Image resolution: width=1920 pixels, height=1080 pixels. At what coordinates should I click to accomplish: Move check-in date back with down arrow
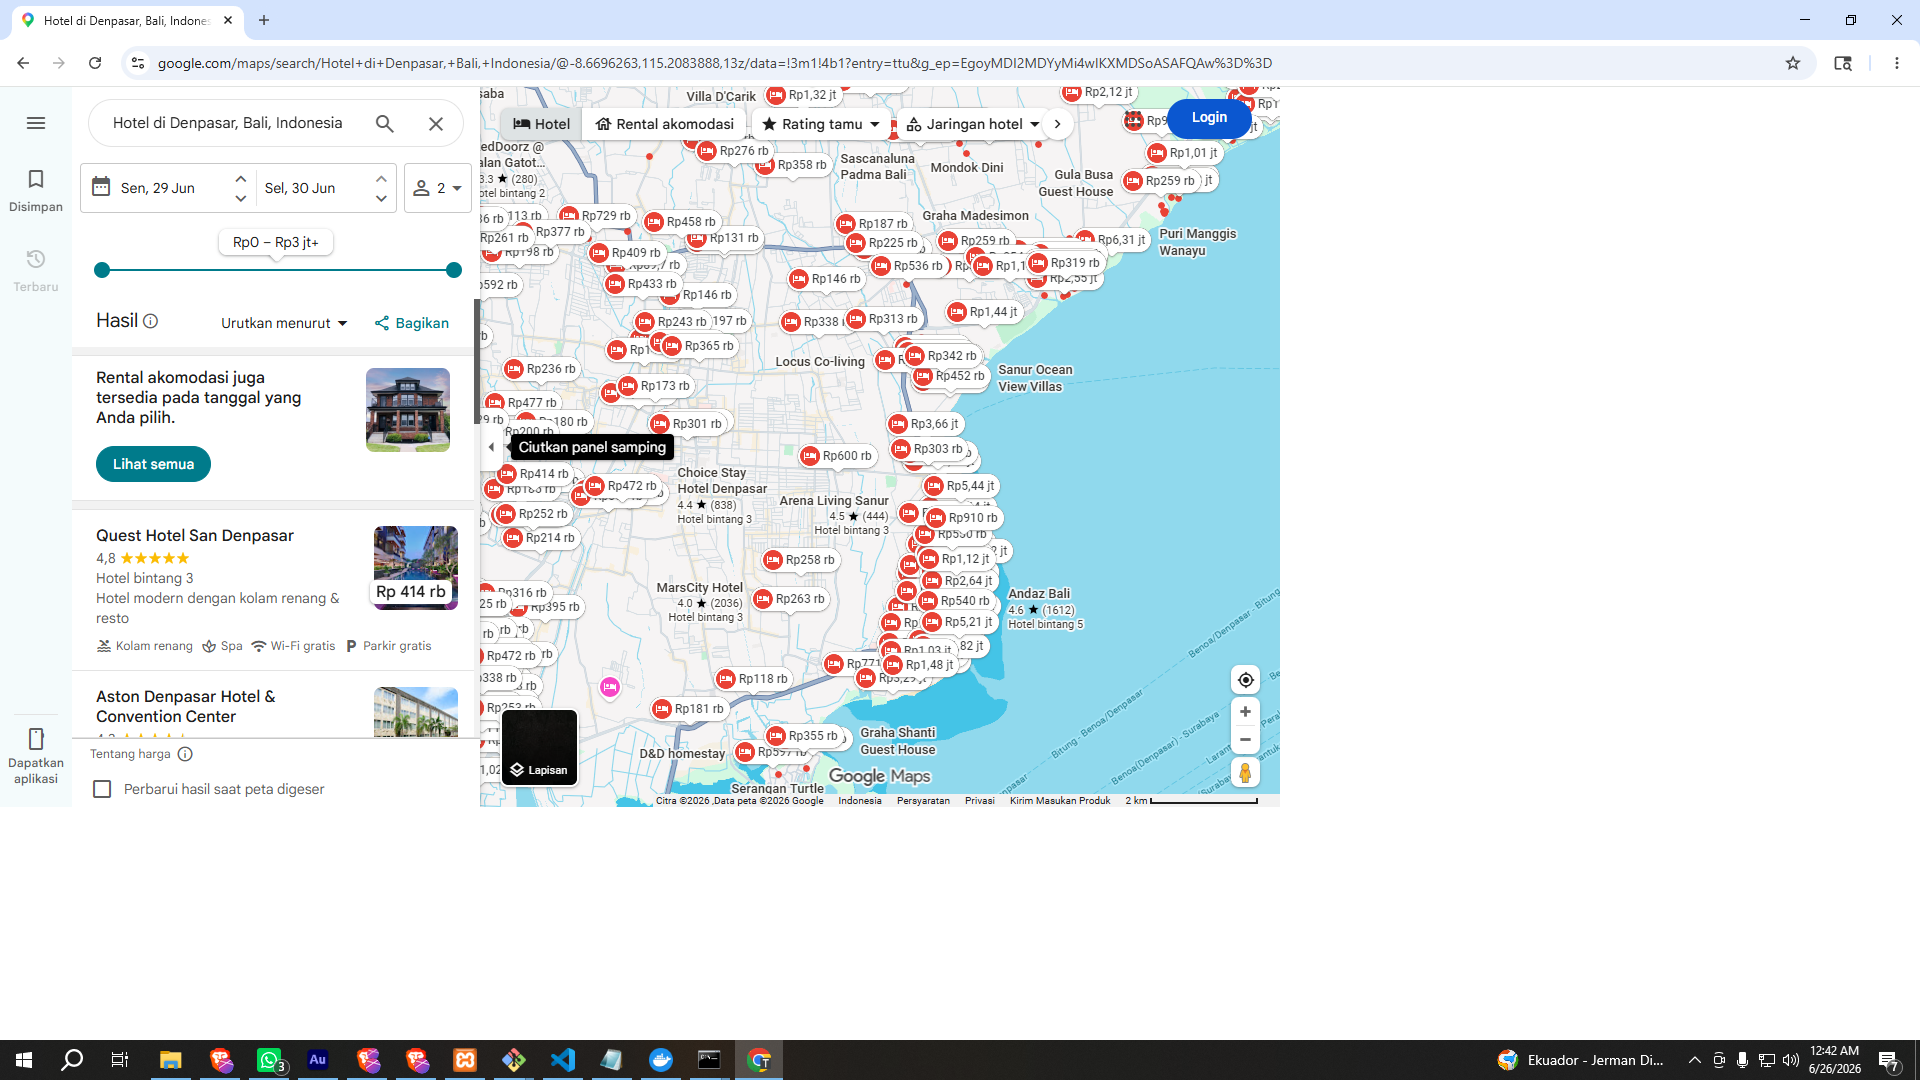click(241, 198)
